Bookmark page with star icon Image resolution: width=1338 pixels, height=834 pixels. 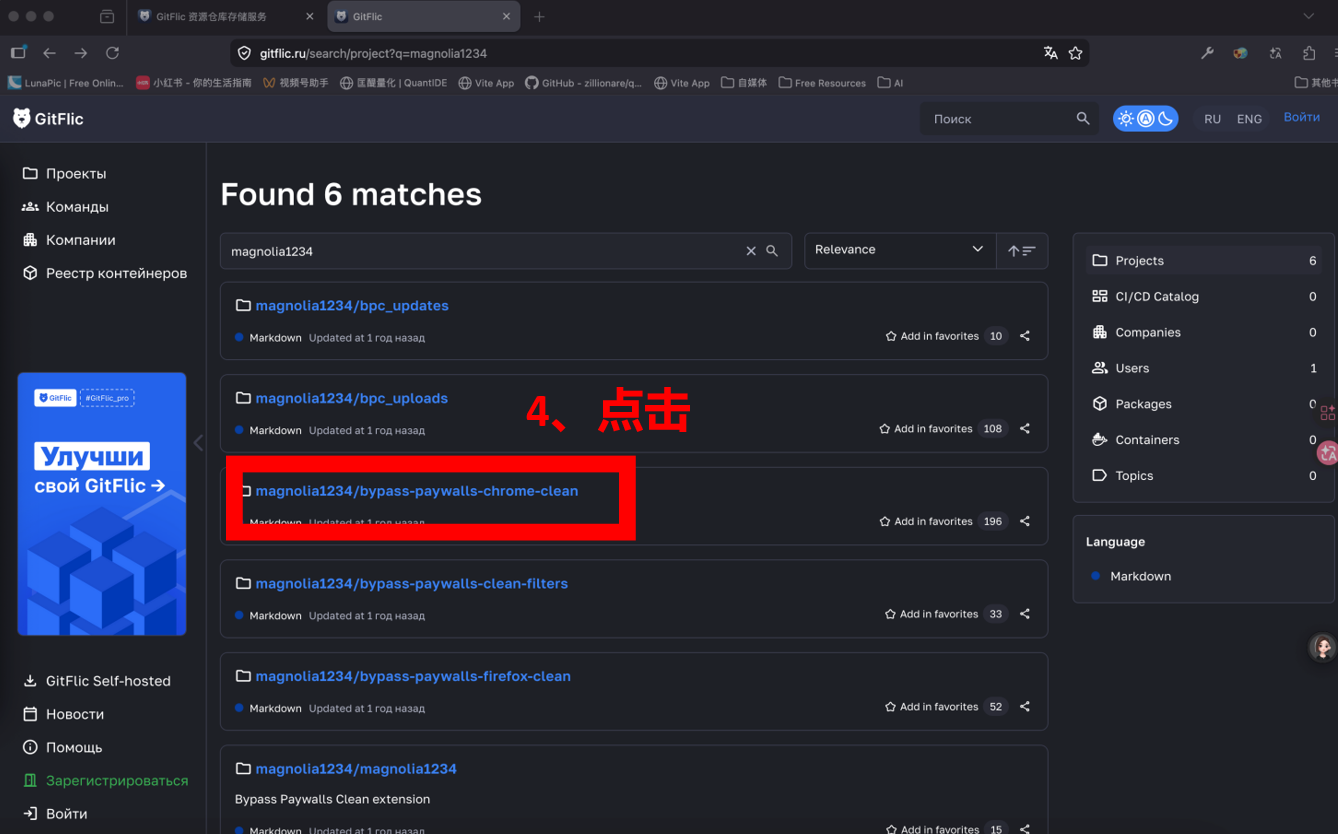[x=1076, y=53]
